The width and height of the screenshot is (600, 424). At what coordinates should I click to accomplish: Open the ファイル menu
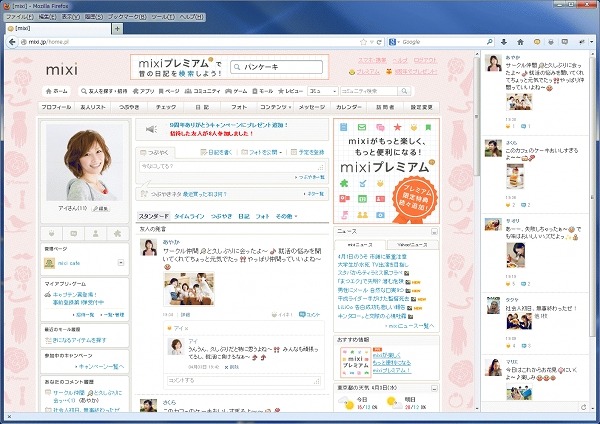[x=20, y=17]
